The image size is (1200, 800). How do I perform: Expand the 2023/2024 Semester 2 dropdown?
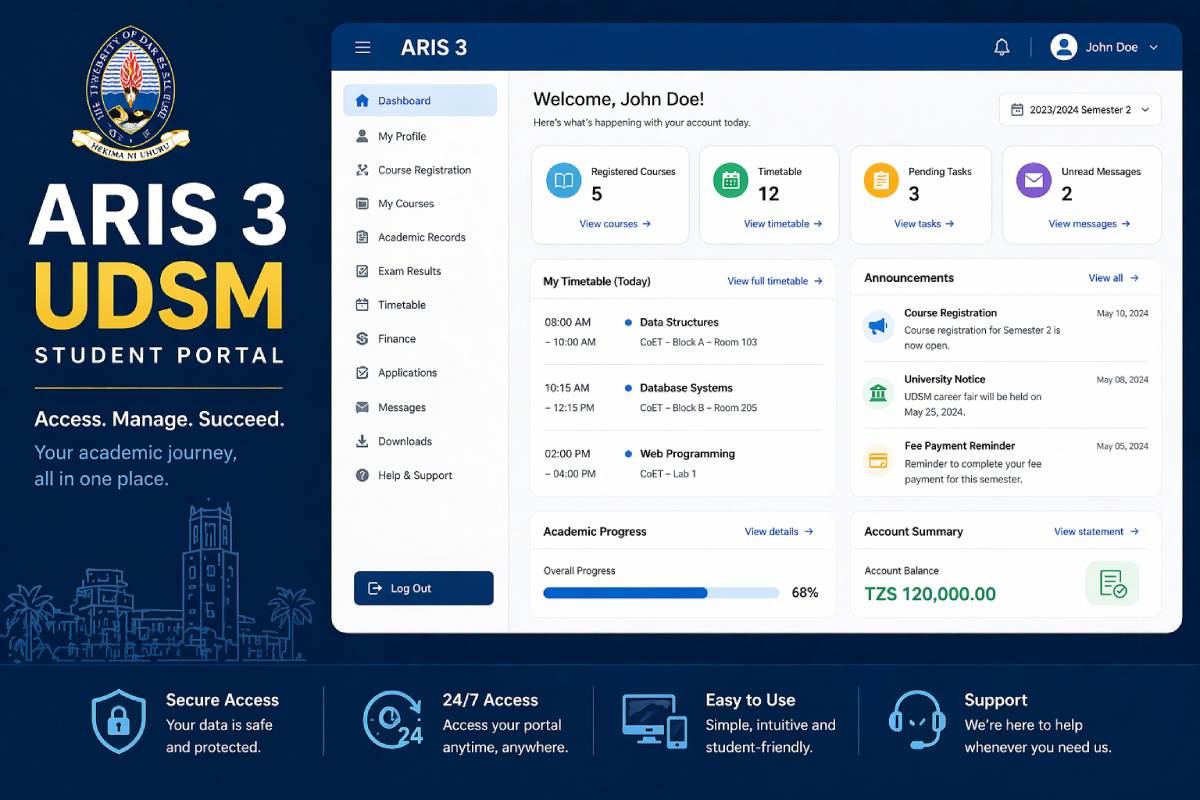(1080, 110)
